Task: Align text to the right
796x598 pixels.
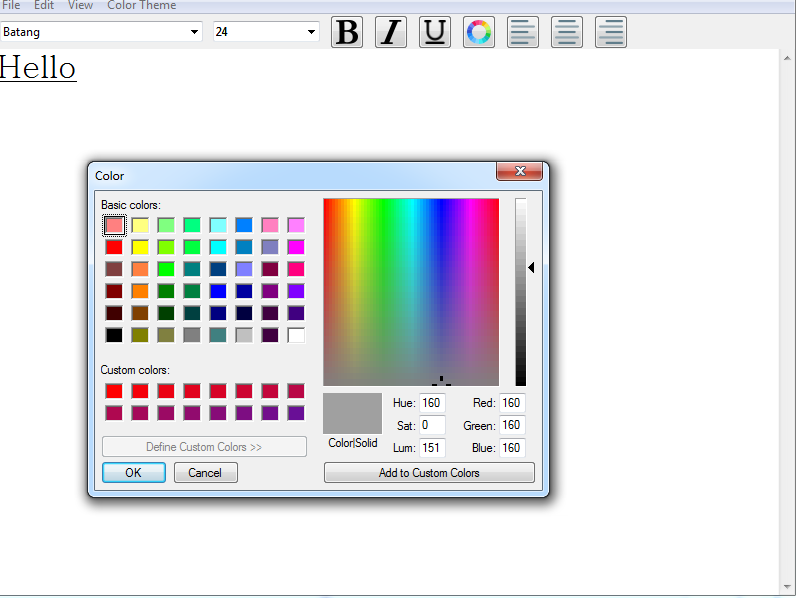Action: click(611, 32)
